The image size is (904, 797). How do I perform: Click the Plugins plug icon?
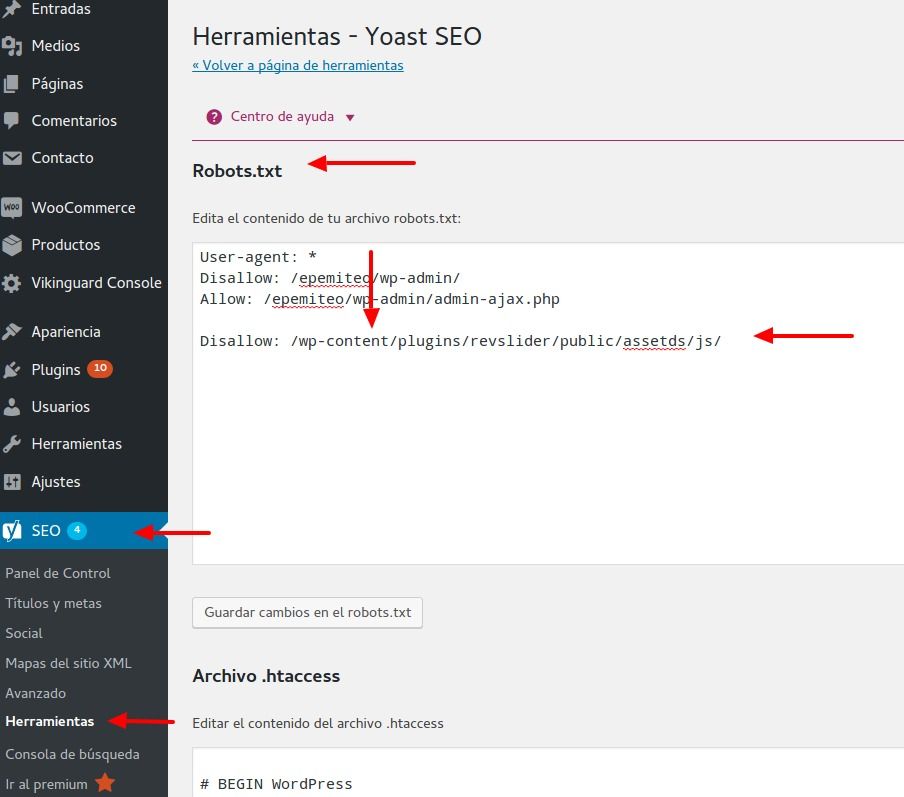12,370
